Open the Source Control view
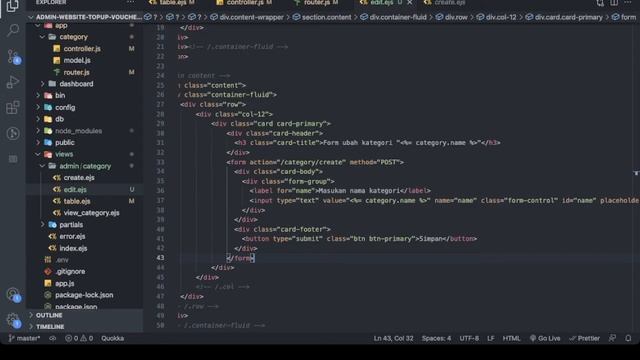This screenshot has width=640, height=360. click(13, 56)
